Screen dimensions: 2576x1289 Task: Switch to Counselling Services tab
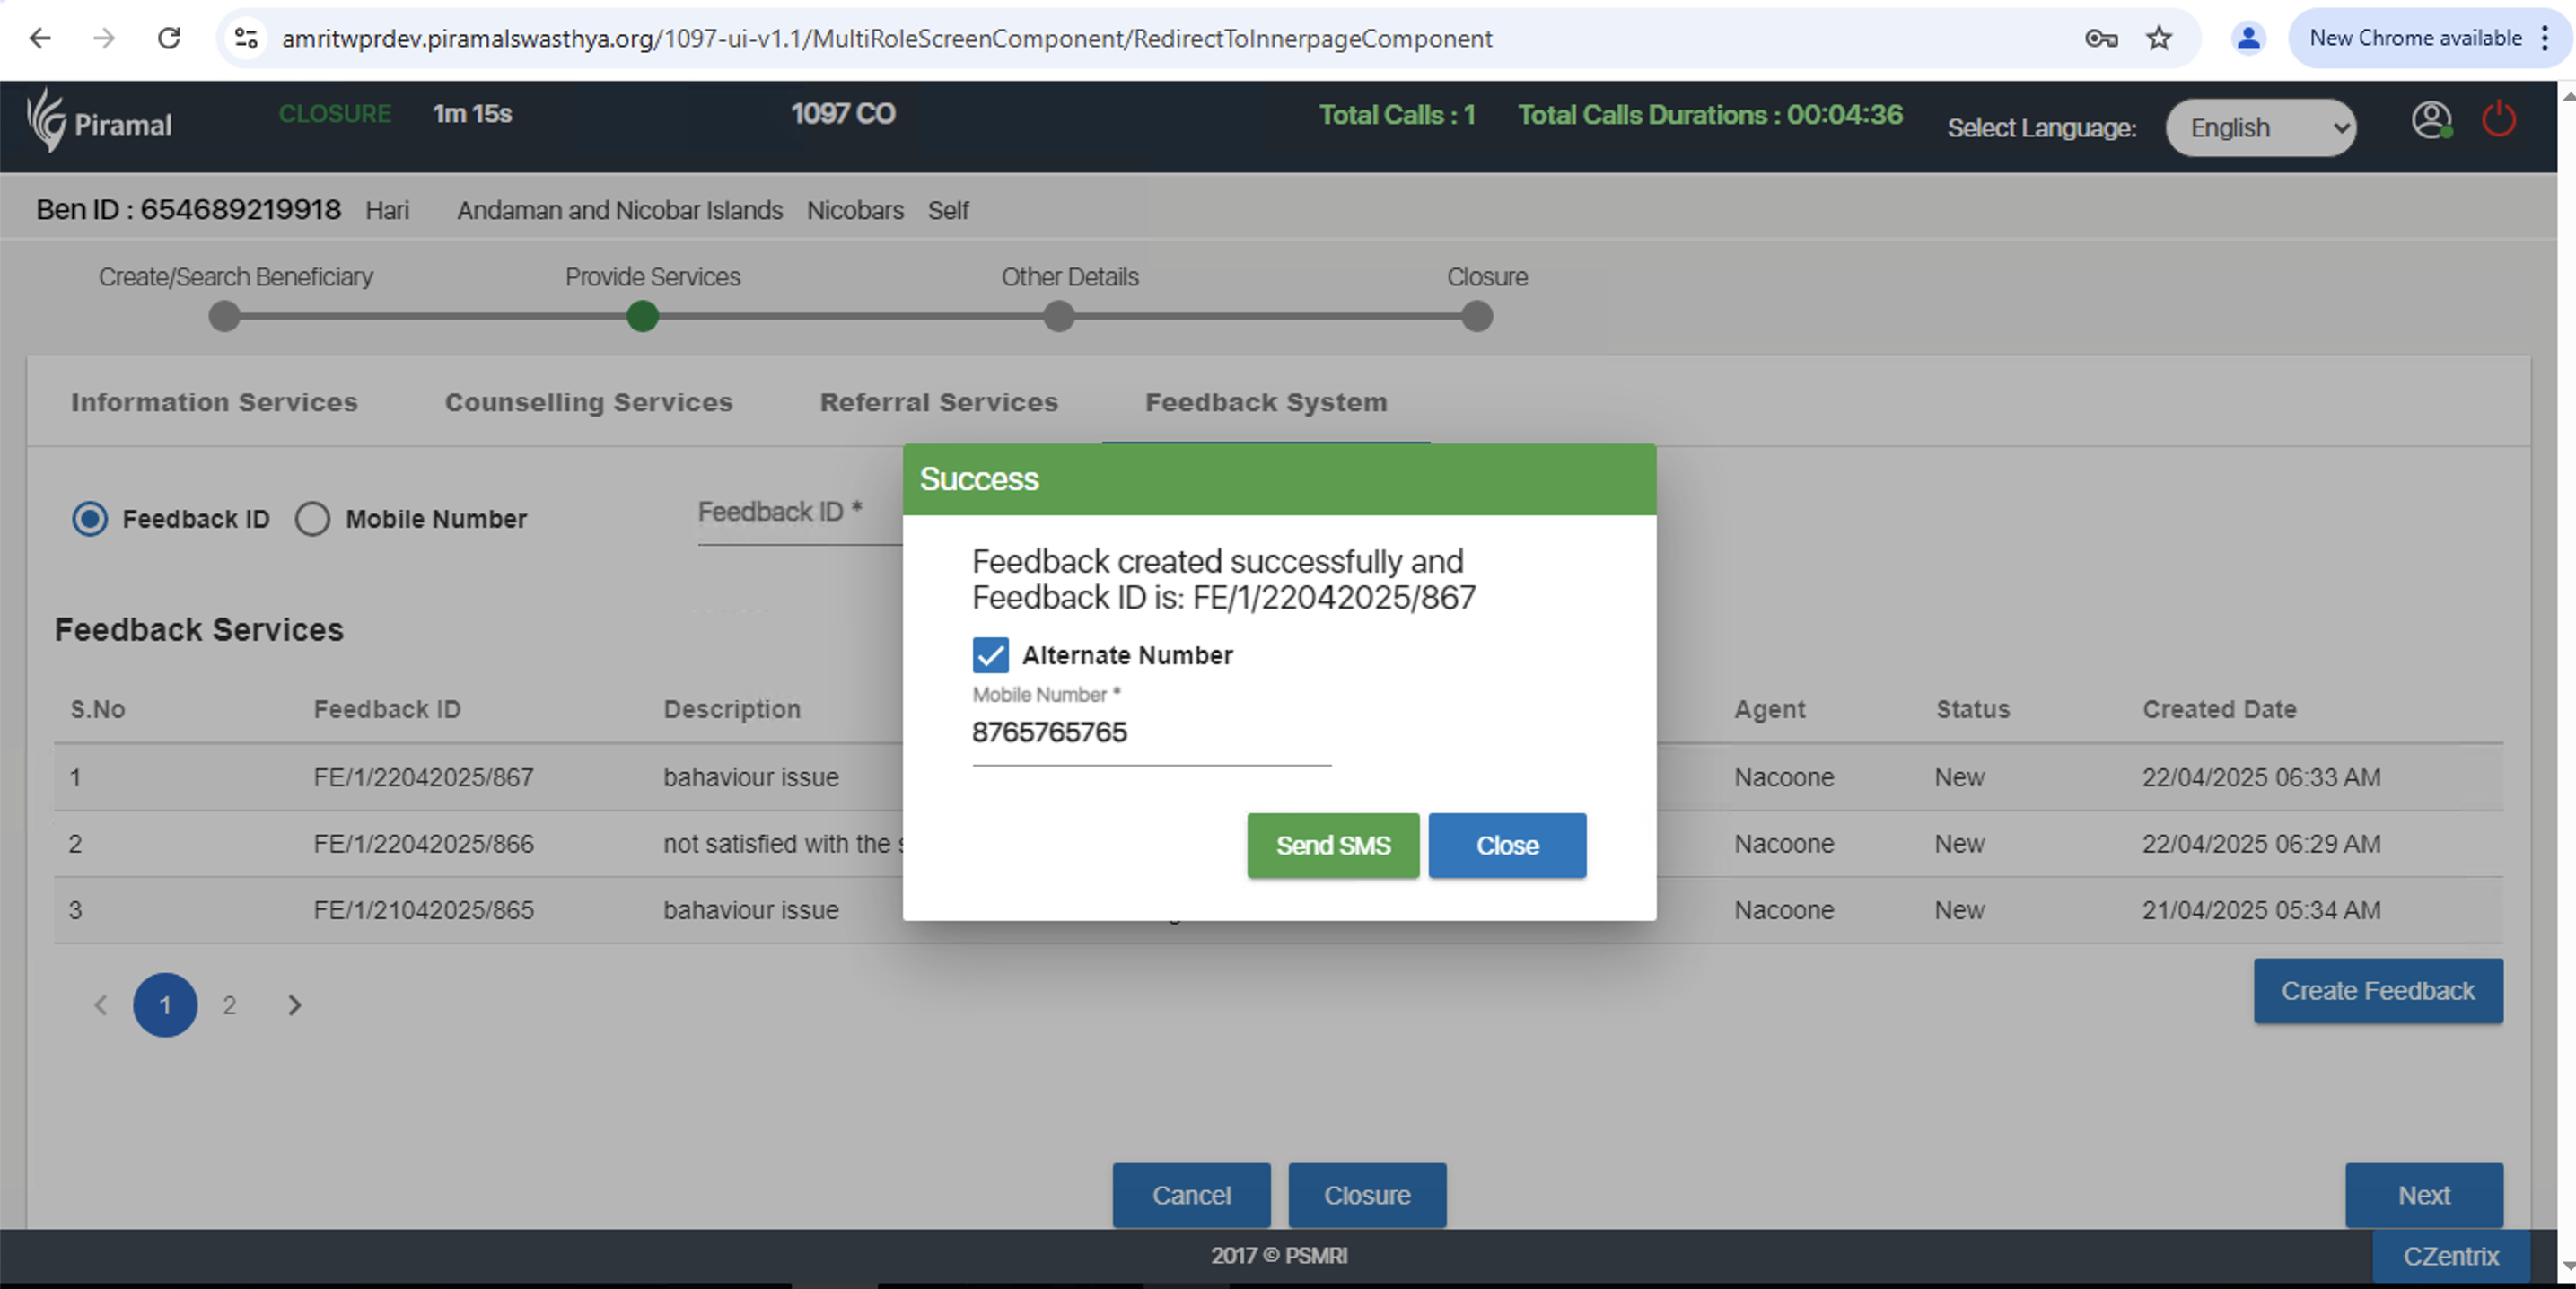click(588, 402)
